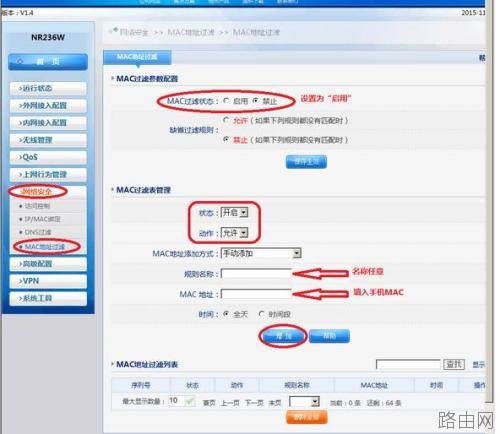This screenshot has height=434, width=500.
Task: Select IP/MAC绑定 submenu item
Action: pos(42,219)
